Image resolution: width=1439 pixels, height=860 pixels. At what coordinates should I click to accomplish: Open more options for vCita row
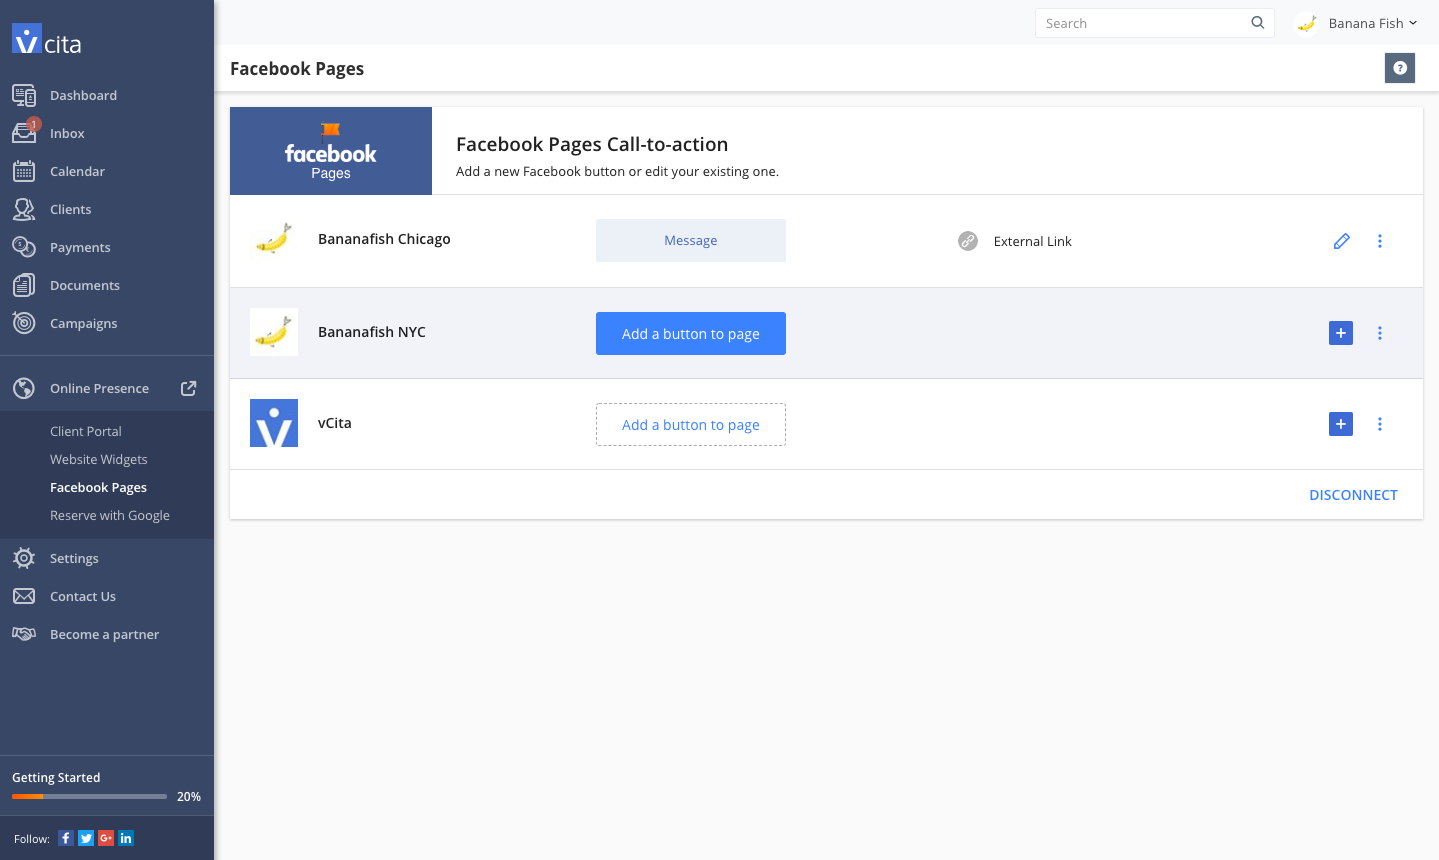[1380, 424]
